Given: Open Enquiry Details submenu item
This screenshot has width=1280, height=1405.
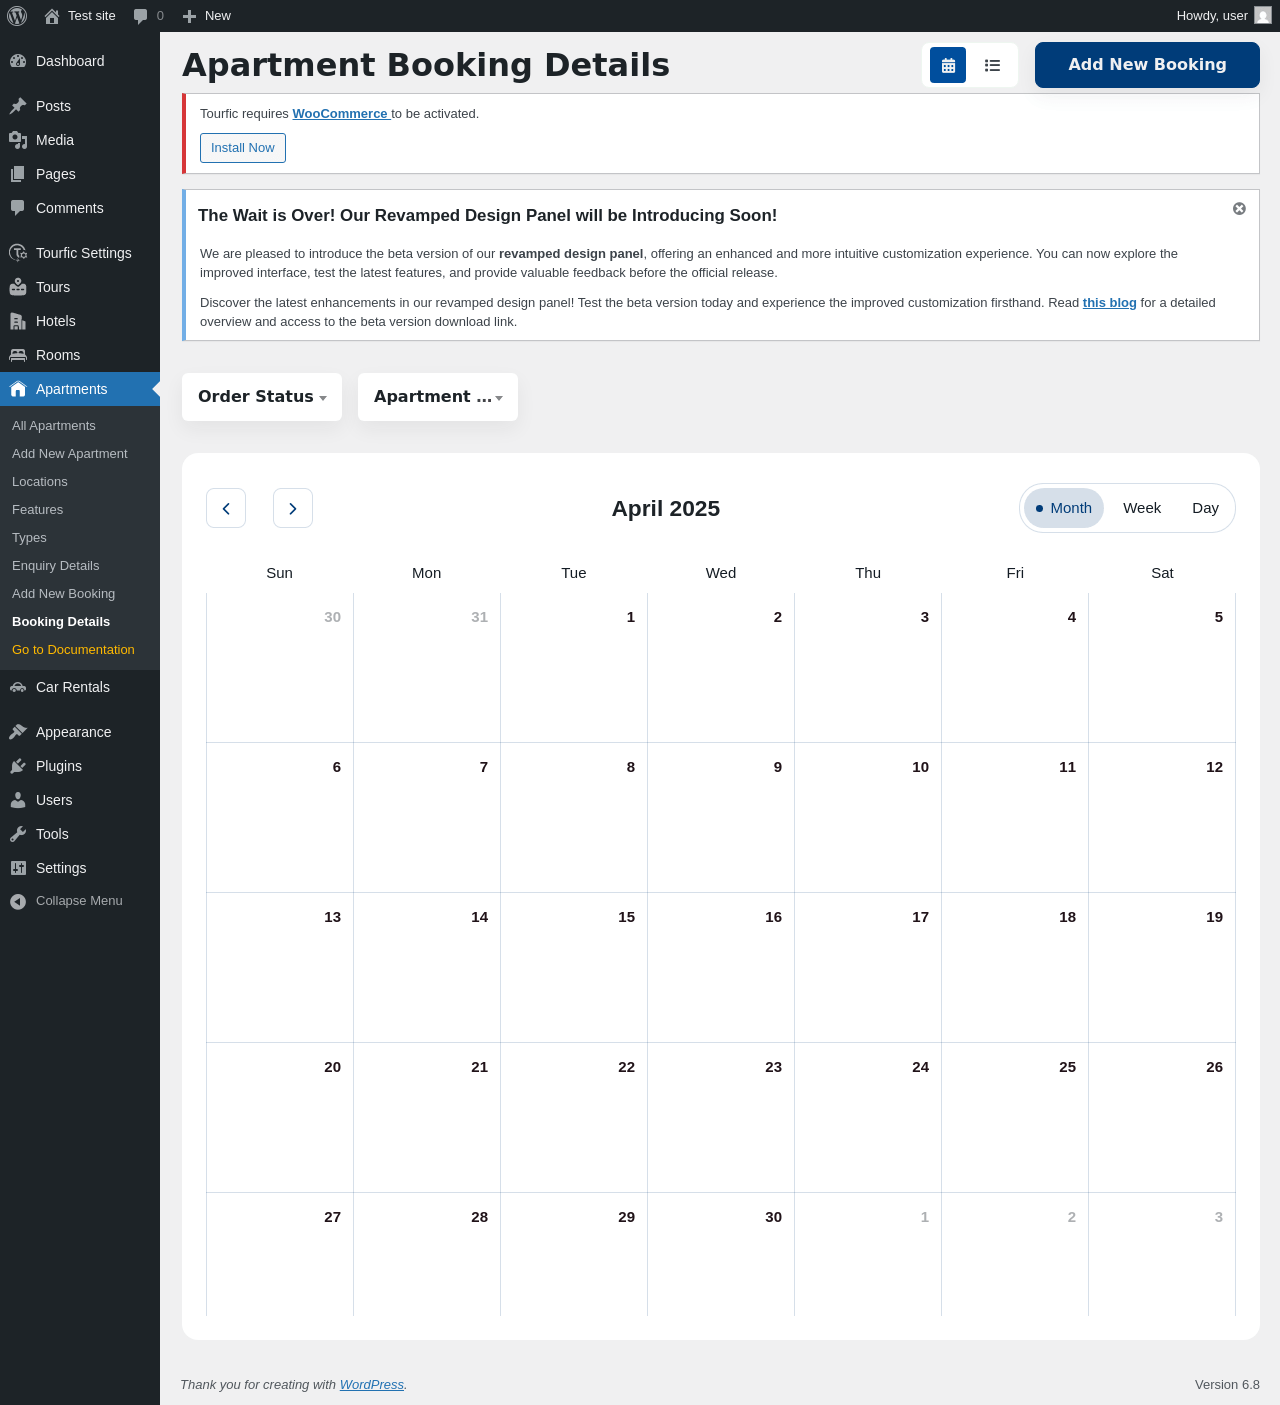Looking at the screenshot, I should [x=56, y=566].
